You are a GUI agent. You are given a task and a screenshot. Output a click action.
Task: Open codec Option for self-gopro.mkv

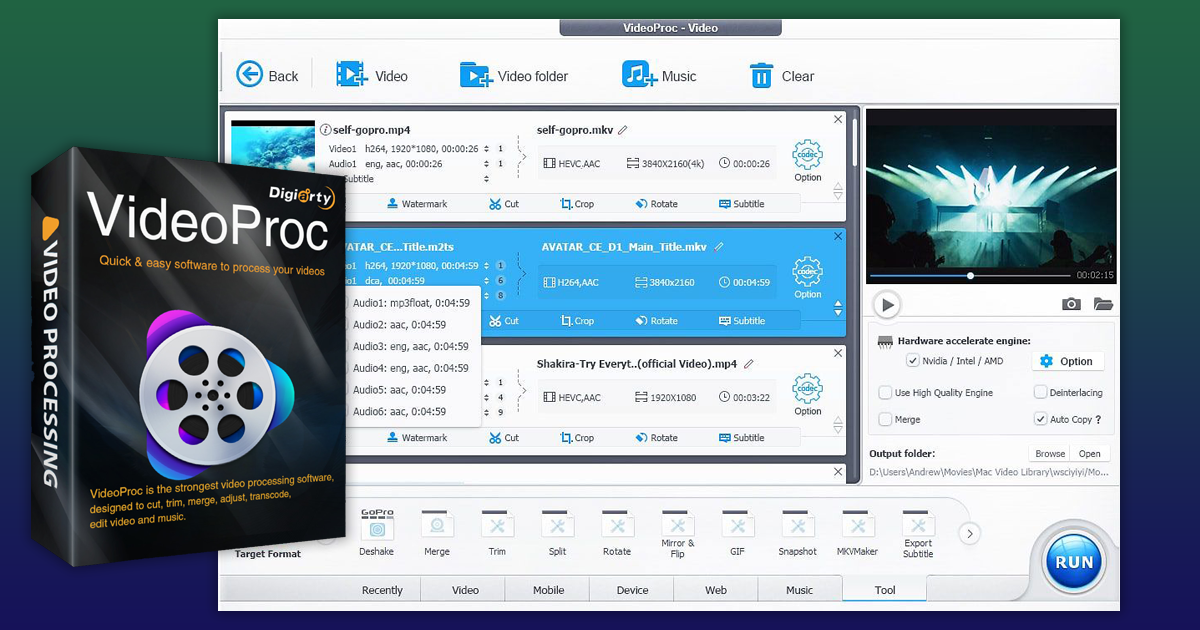tap(807, 158)
